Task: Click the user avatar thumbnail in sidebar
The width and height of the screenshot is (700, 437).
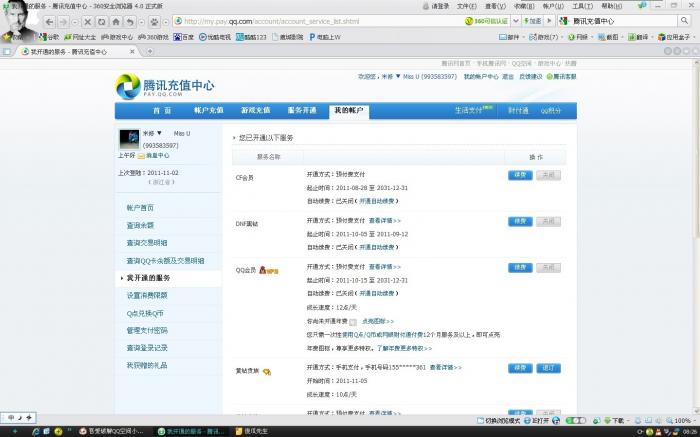Action: (129, 139)
